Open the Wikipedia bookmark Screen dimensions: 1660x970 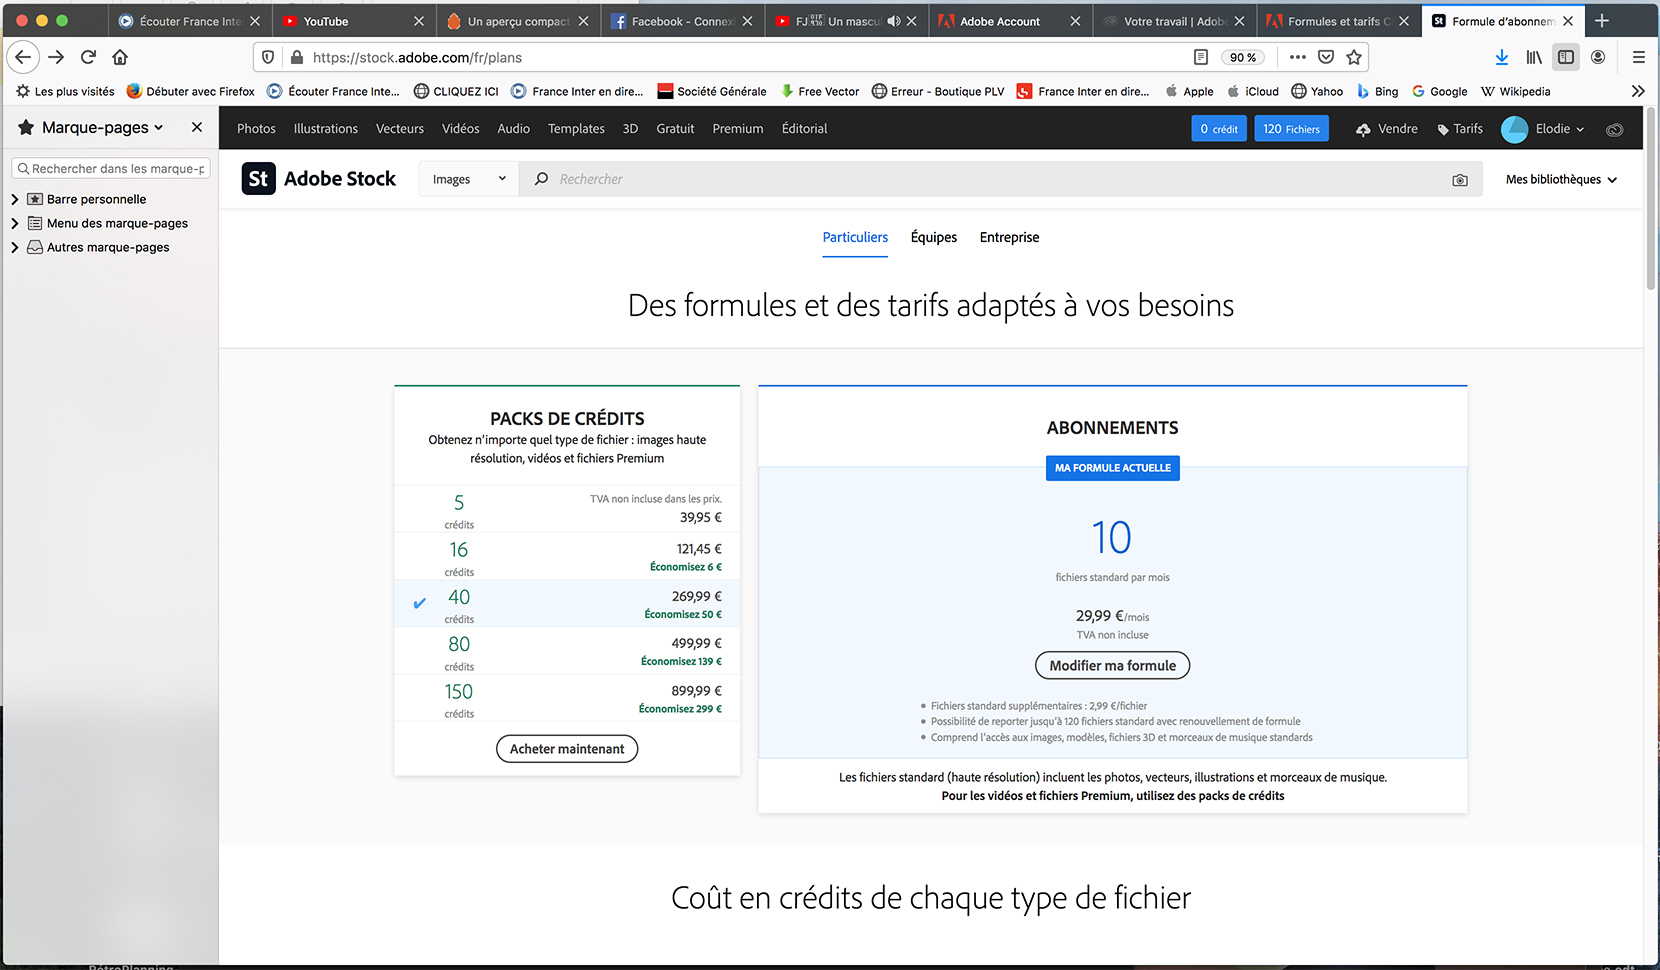click(1516, 91)
